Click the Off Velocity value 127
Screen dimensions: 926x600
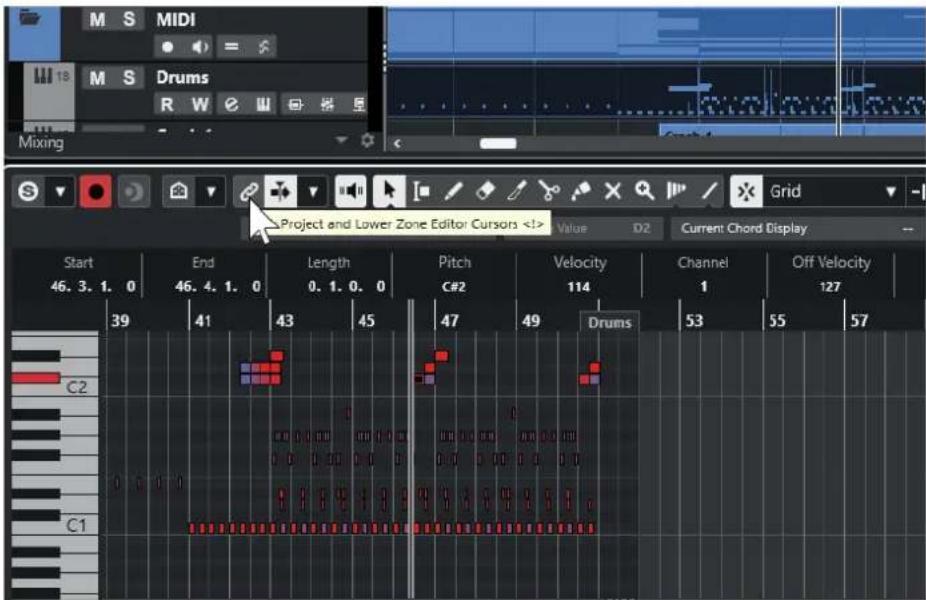click(x=830, y=286)
